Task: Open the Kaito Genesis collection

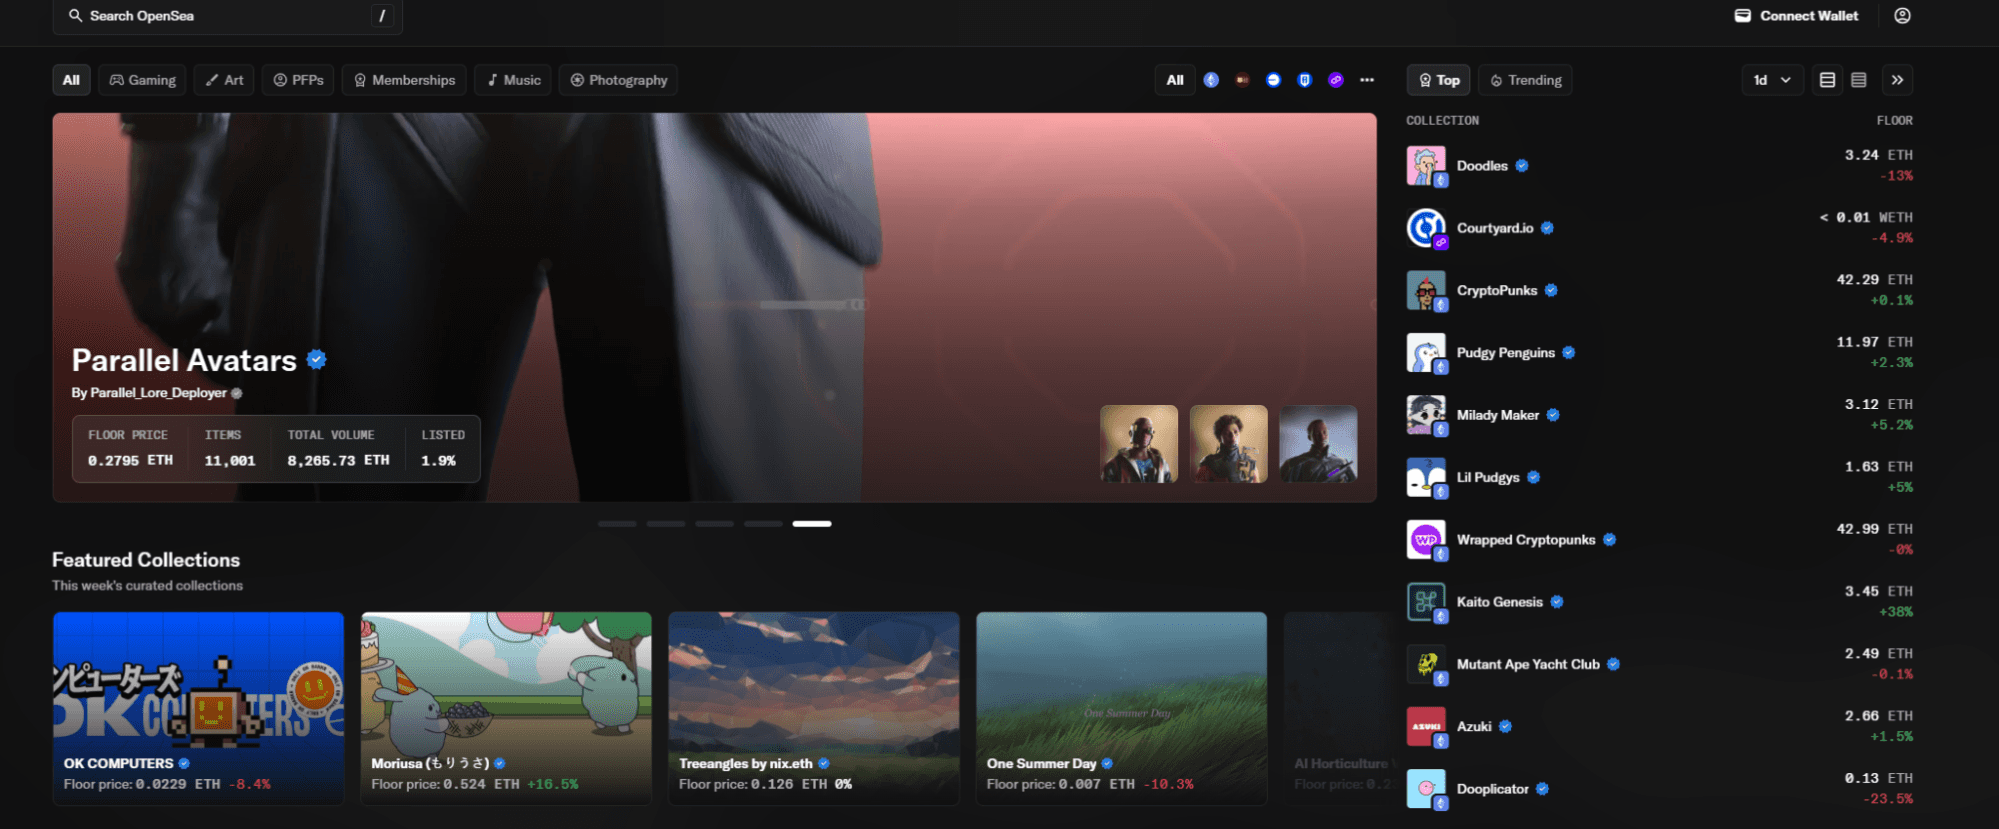Action: point(1660,602)
